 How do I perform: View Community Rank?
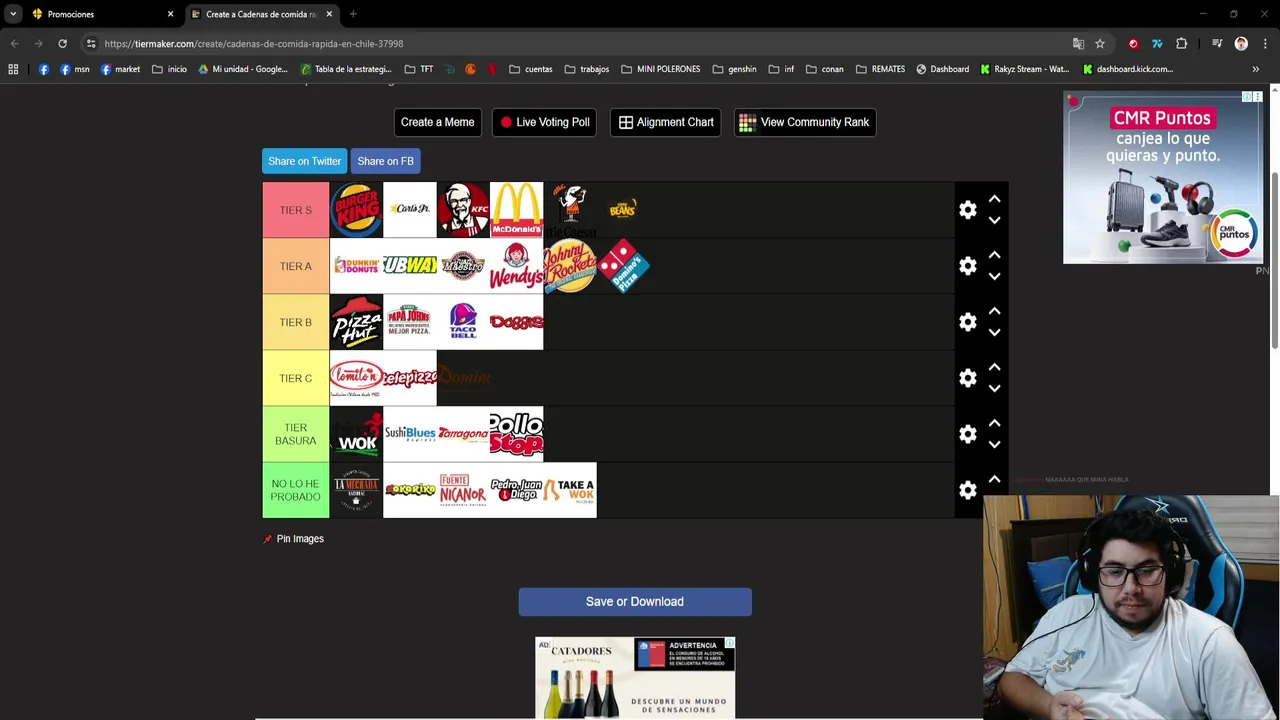click(804, 122)
